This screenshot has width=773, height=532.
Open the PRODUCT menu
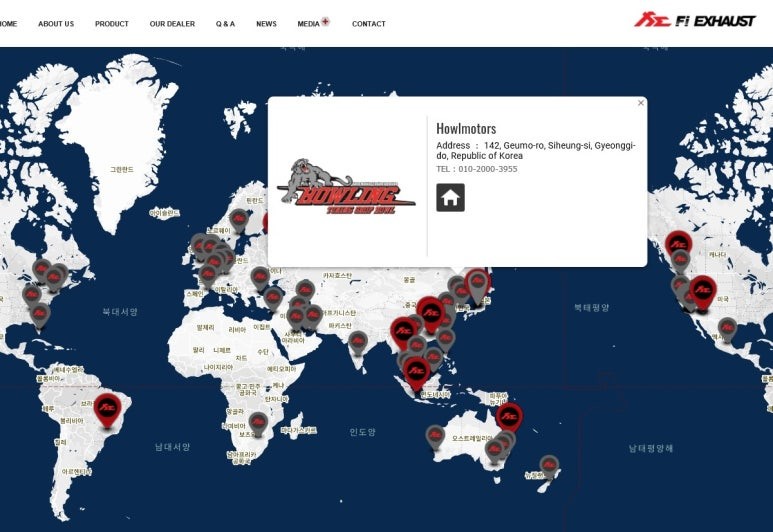(112, 24)
